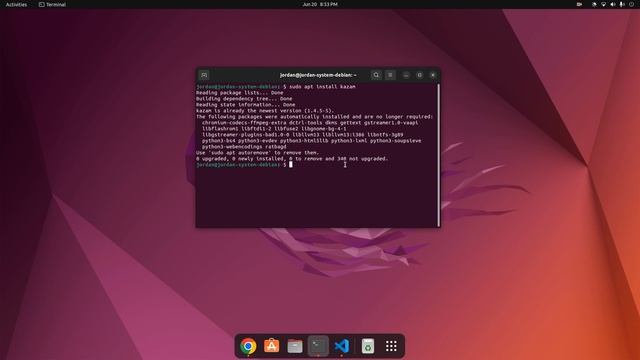Click the 'ratbagd' package name
This screenshot has width=640, height=360.
click(276, 147)
